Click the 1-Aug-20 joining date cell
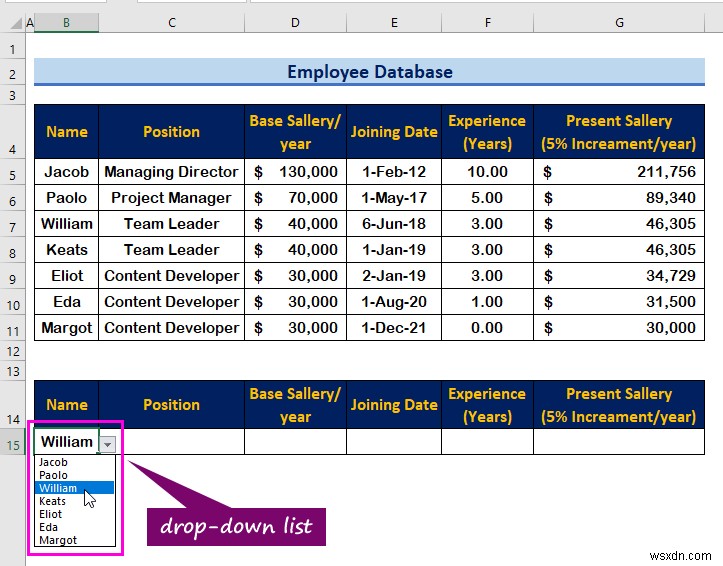The height and width of the screenshot is (566, 723). (x=394, y=301)
